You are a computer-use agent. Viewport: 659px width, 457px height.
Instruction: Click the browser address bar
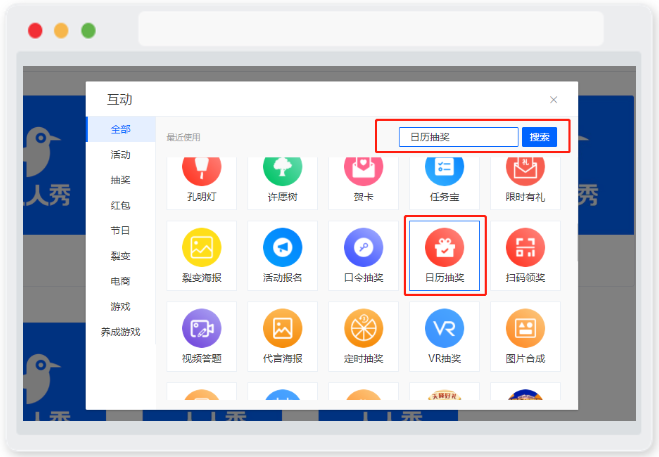[x=371, y=29]
